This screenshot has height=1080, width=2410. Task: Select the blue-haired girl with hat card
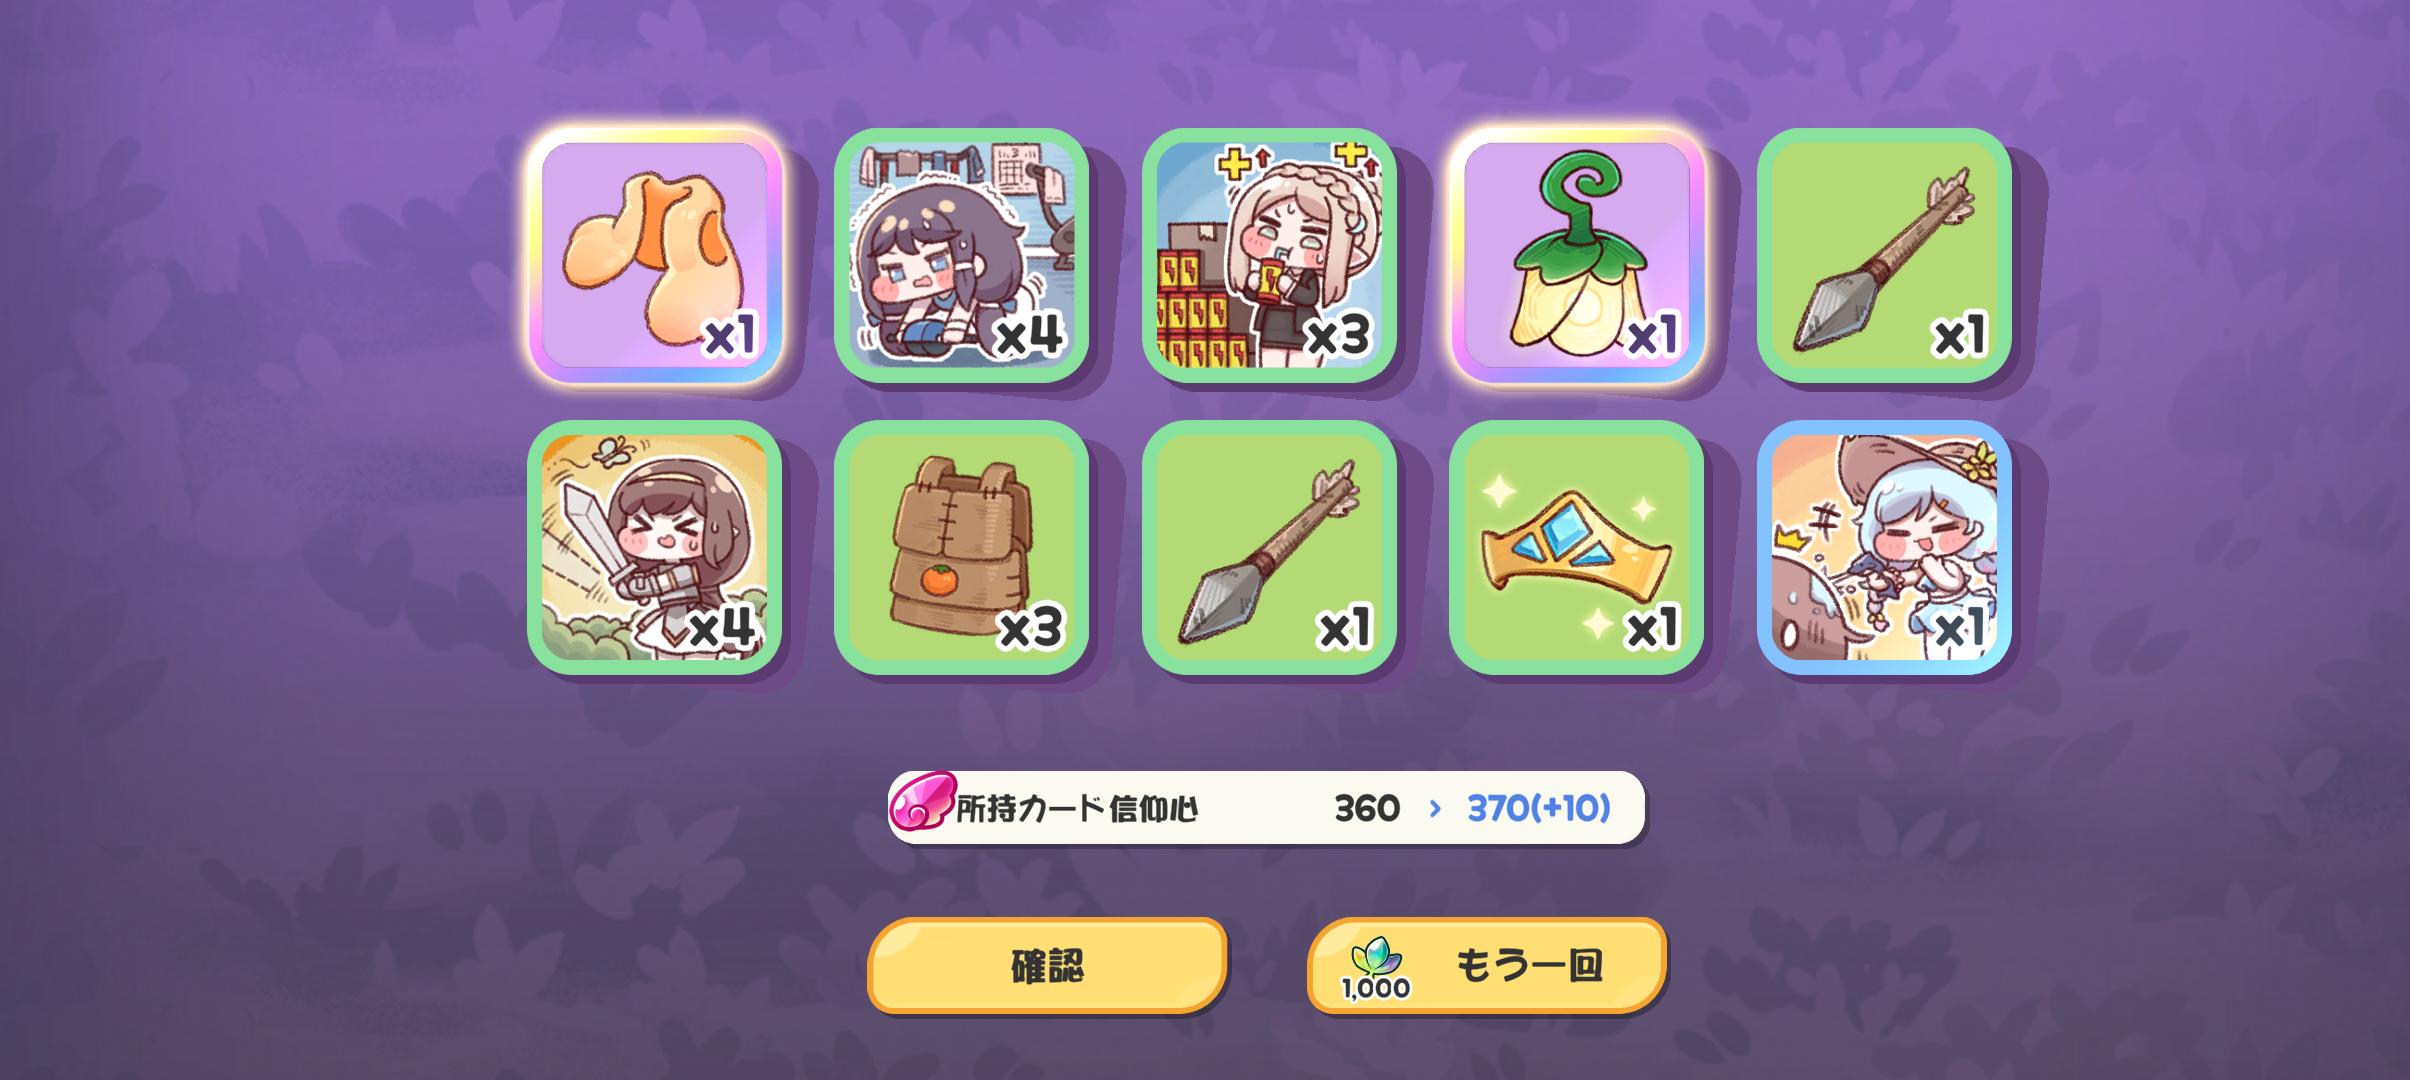pyautogui.click(x=1884, y=547)
